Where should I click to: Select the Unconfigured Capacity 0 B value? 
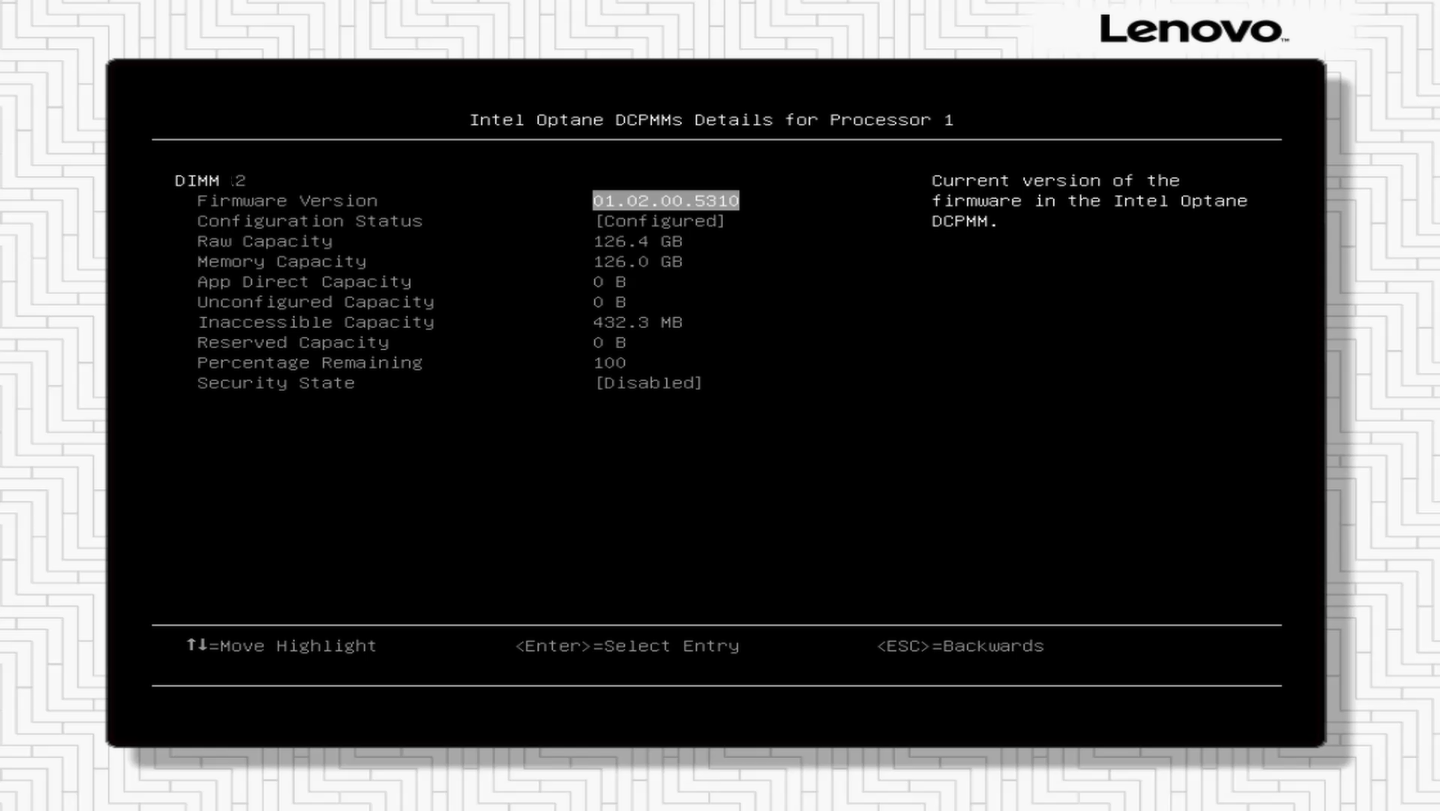[x=610, y=302]
